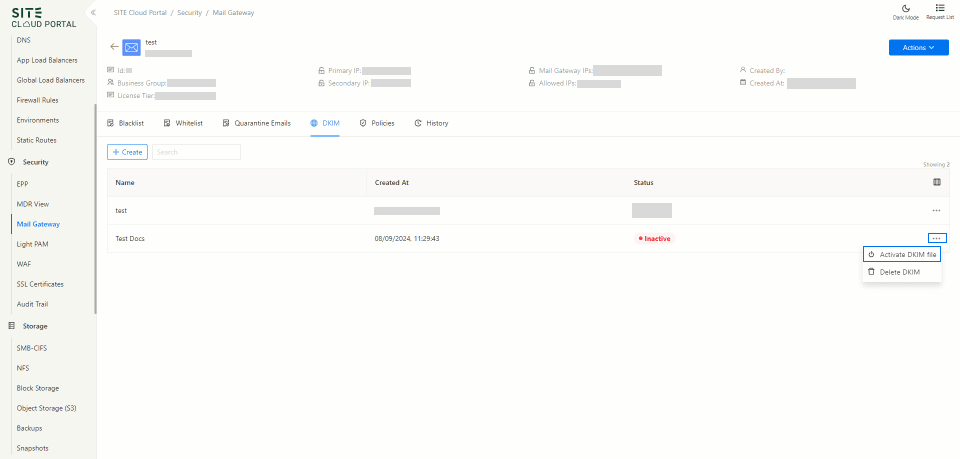Open WAF in the sidebar

pos(24,264)
